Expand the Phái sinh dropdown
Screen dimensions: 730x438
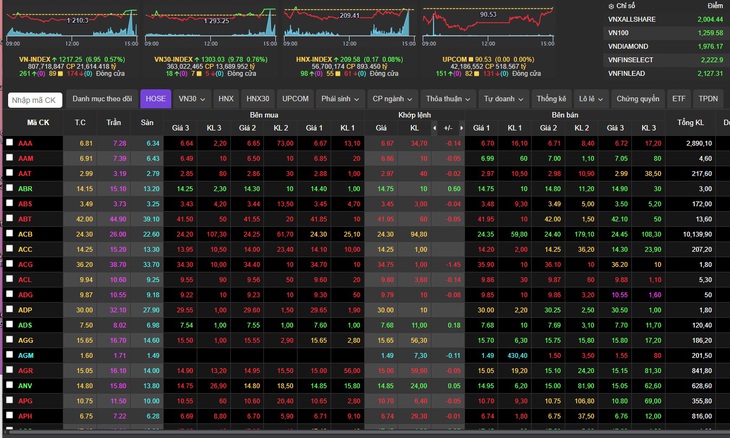[x=340, y=99]
